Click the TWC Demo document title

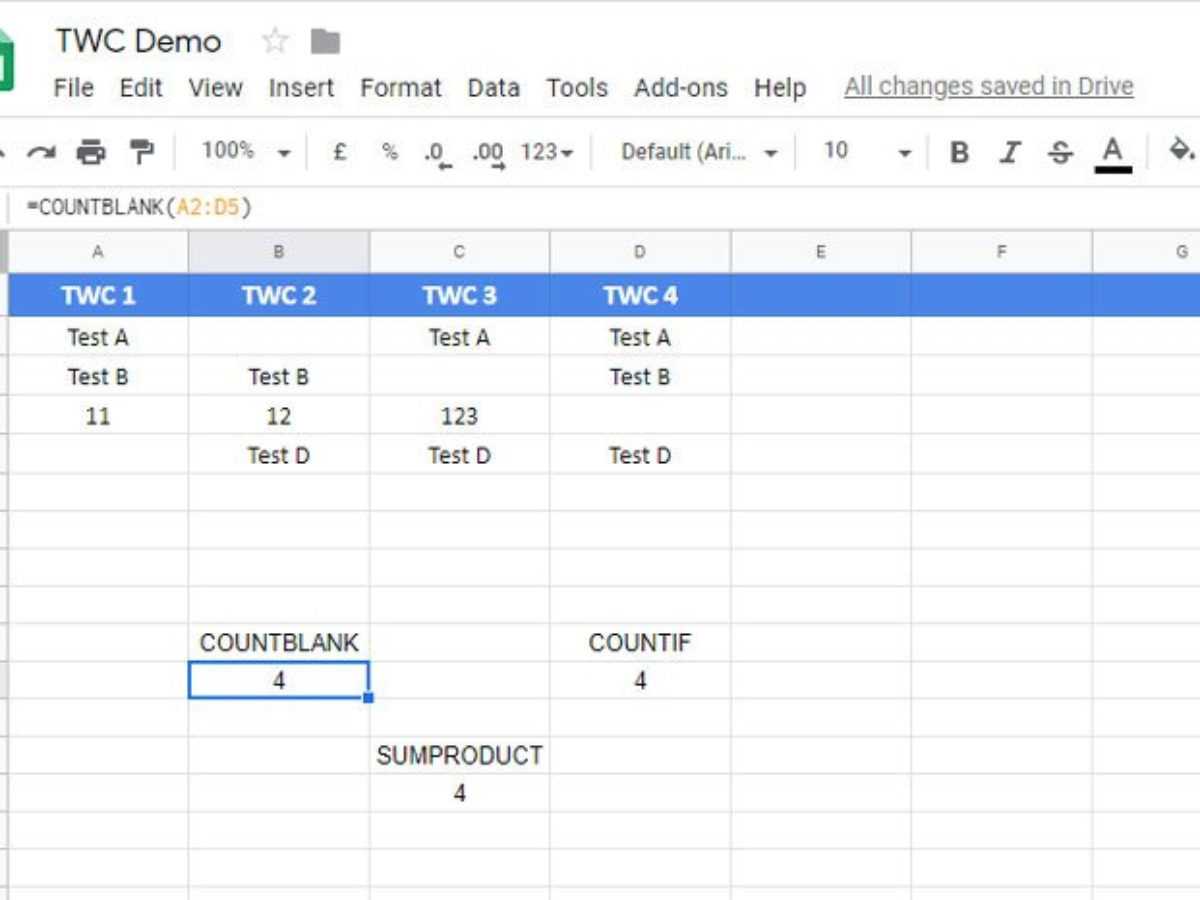(x=138, y=41)
